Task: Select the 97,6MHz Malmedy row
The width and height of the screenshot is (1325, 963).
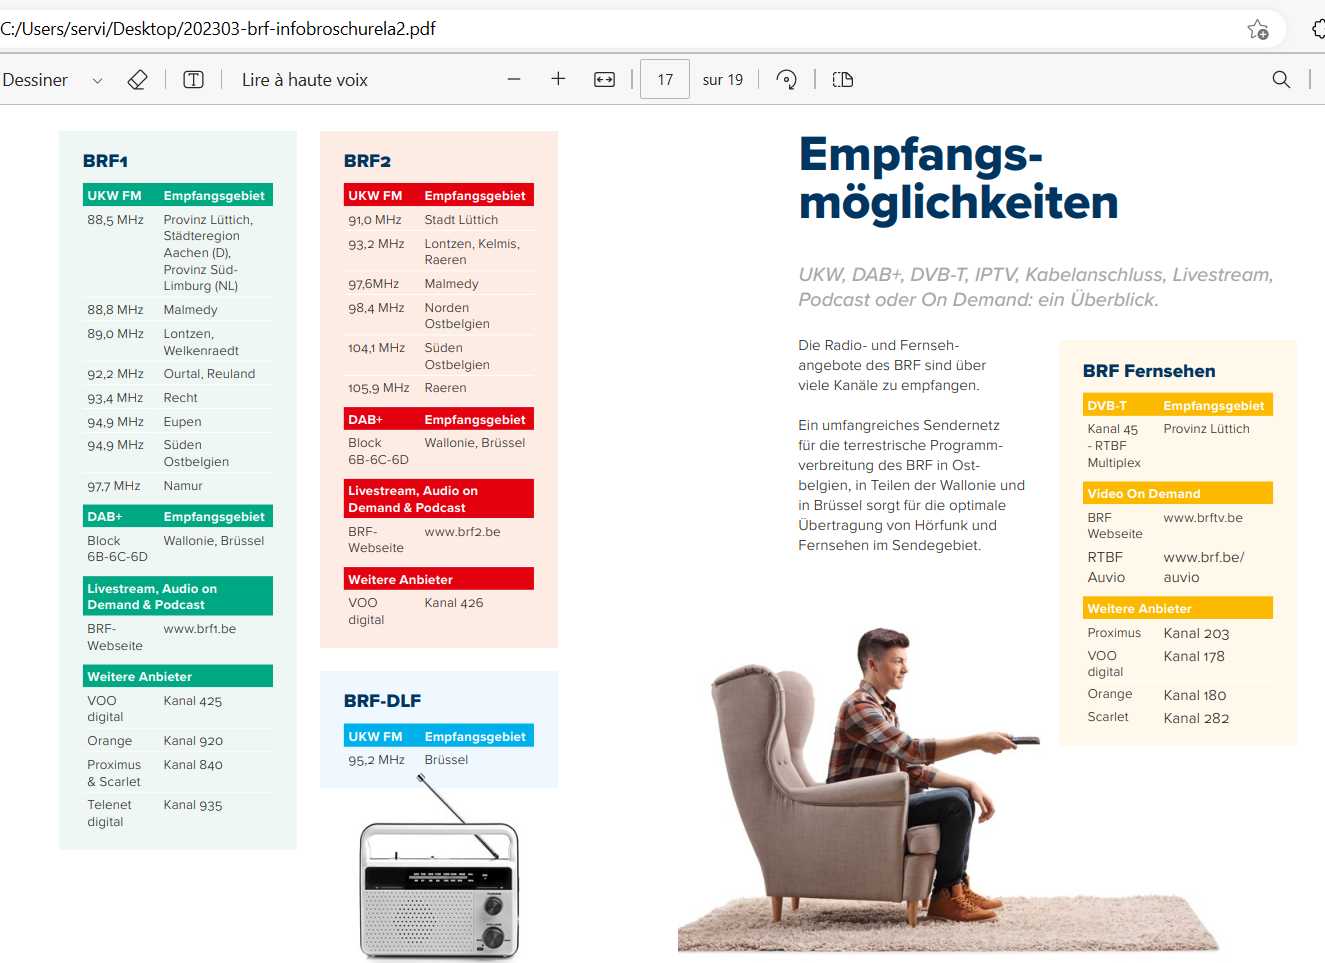Action: [x=439, y=284]
